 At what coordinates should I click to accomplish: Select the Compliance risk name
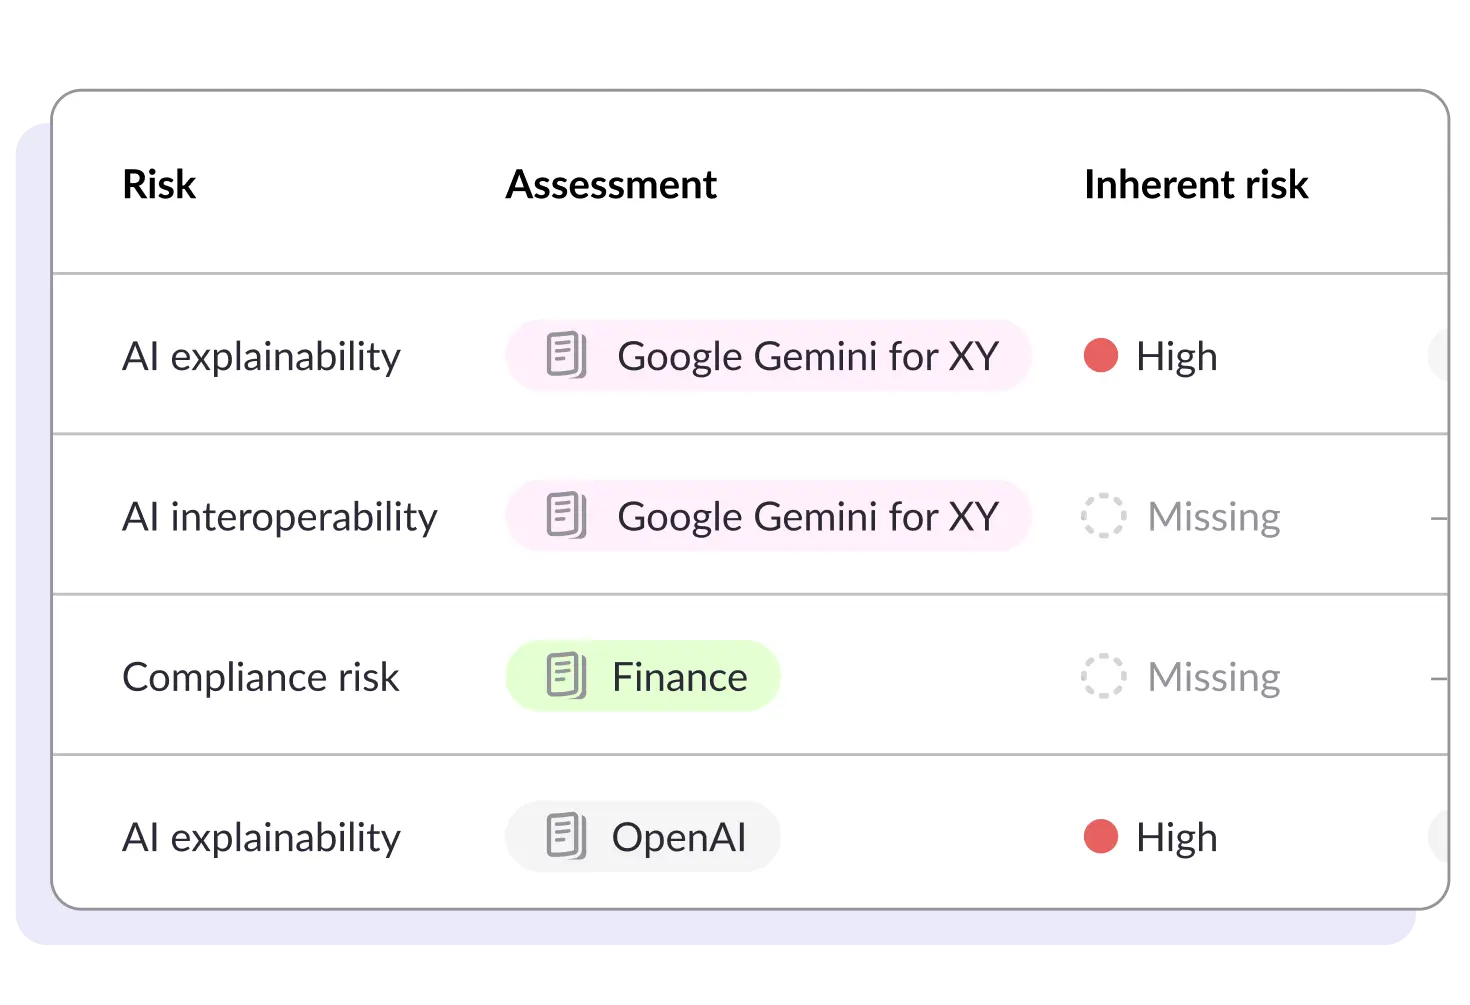coord(261,677)
